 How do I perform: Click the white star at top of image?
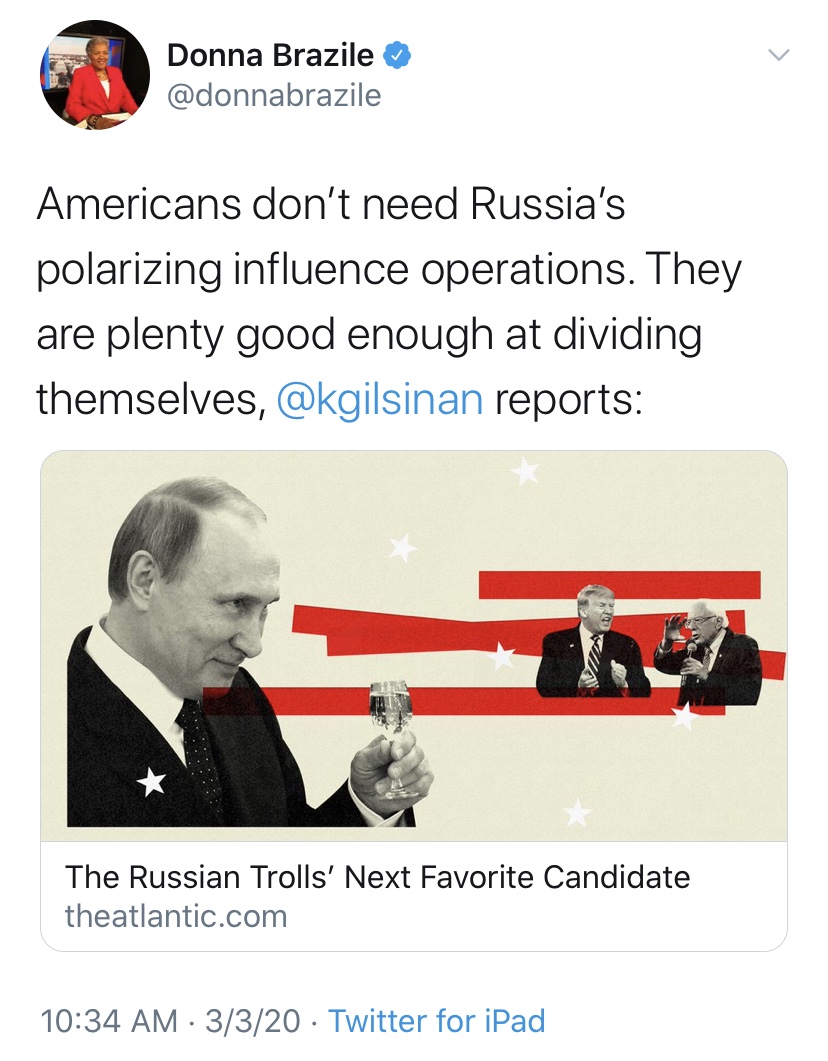point(524,470)
